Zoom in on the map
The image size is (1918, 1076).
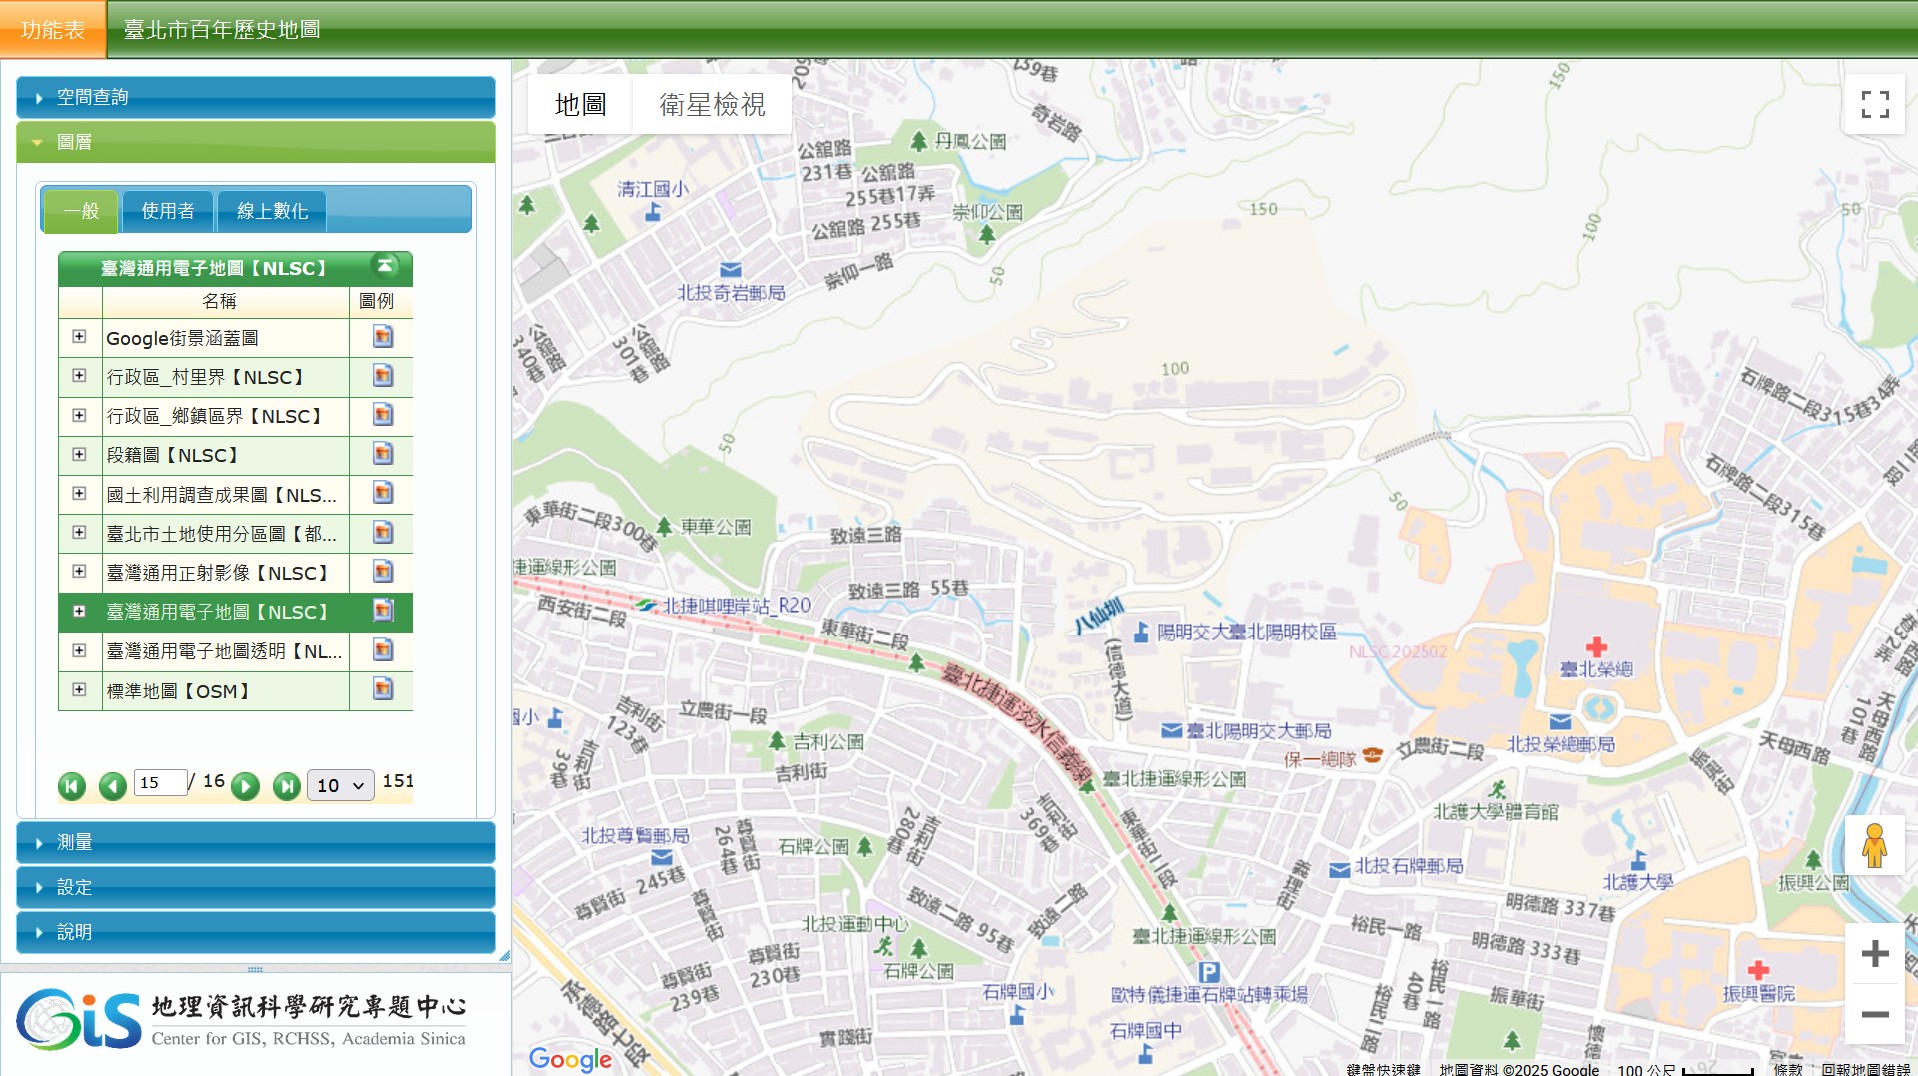(x=1875, y=953)
